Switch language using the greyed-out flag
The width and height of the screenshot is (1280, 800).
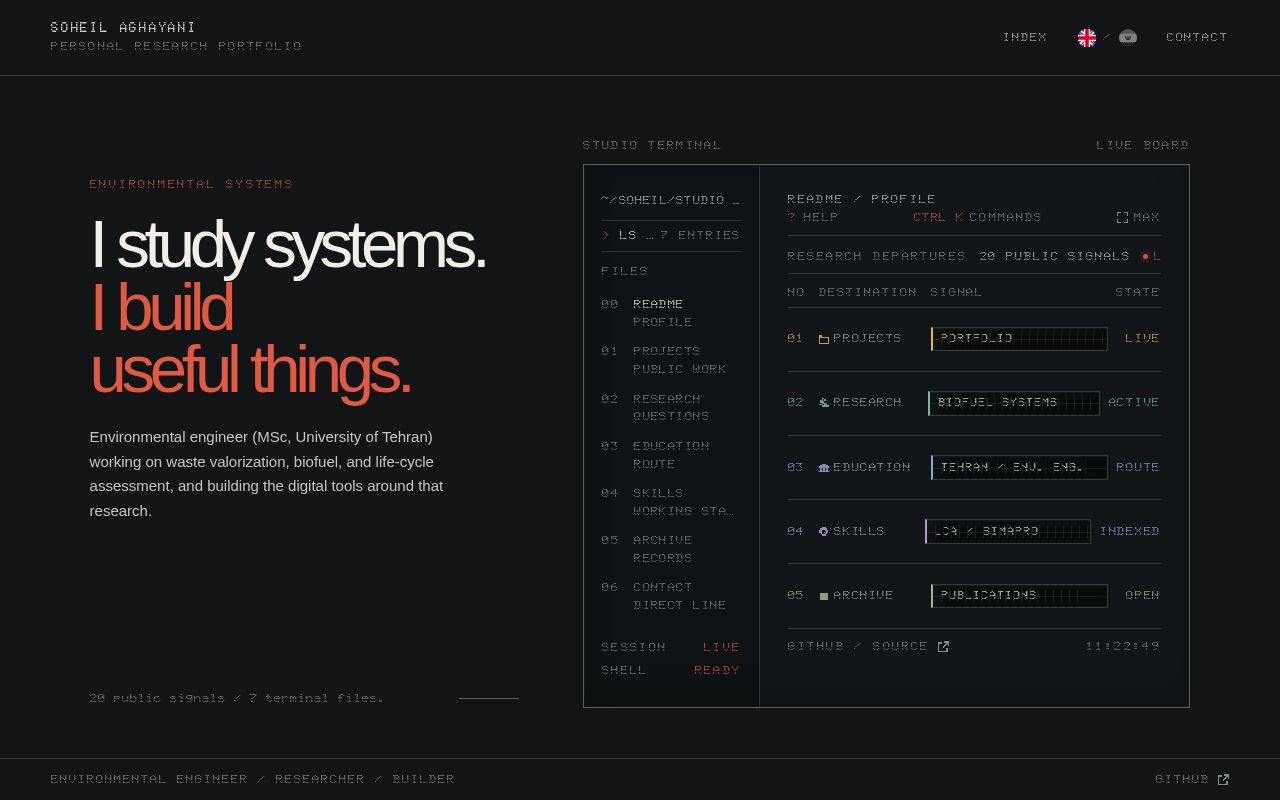click(x=1128, y=37)
